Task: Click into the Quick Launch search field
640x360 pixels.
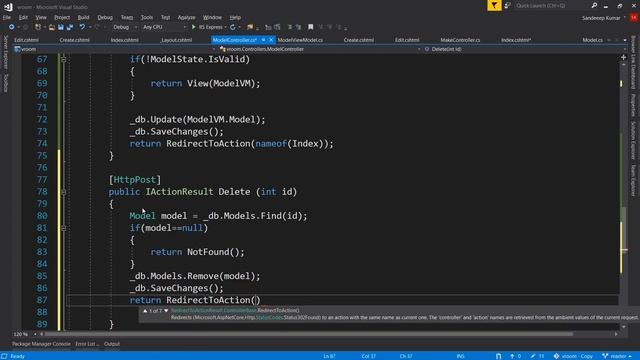Action: [x=551, y=5]
